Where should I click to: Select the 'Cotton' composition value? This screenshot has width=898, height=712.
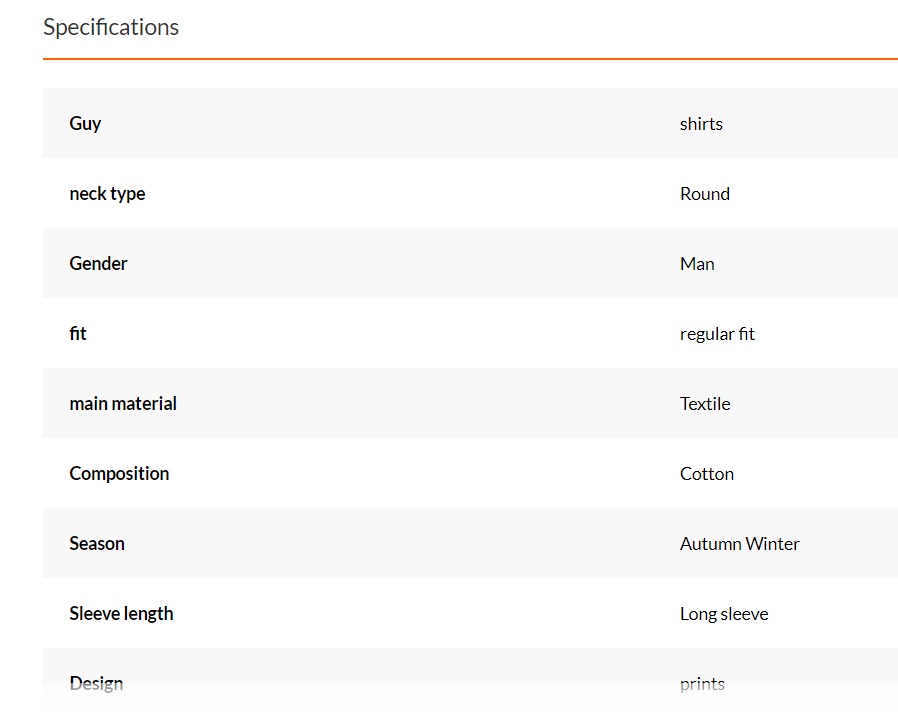707,474
